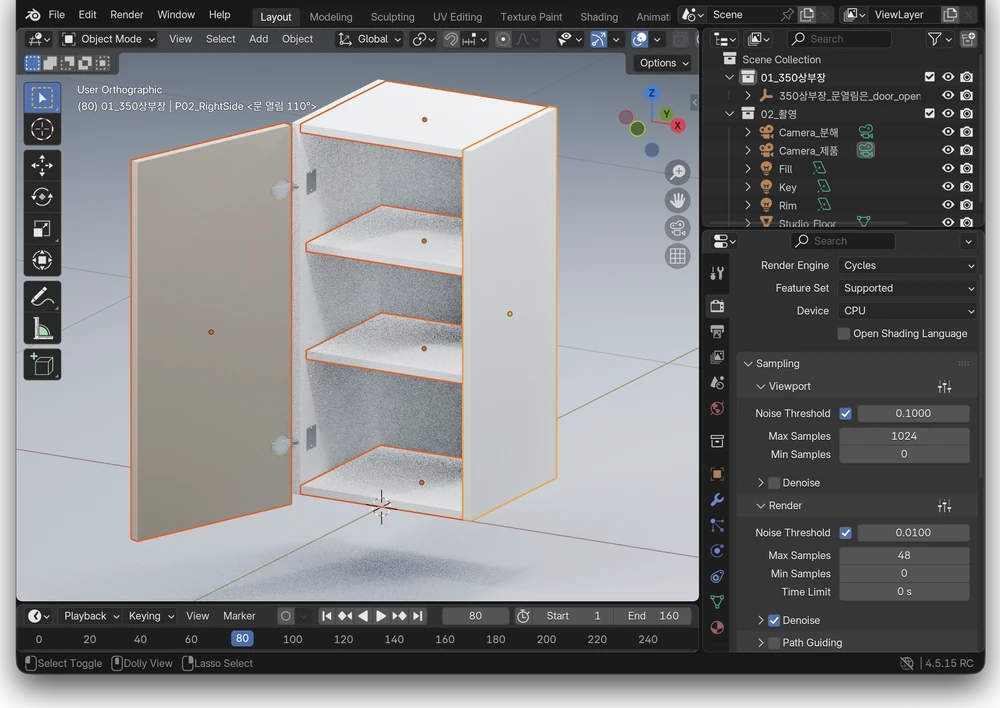Toggle camera view in the viewport
This screenshot has width=1000, height=708.
(x=677, y=228)
